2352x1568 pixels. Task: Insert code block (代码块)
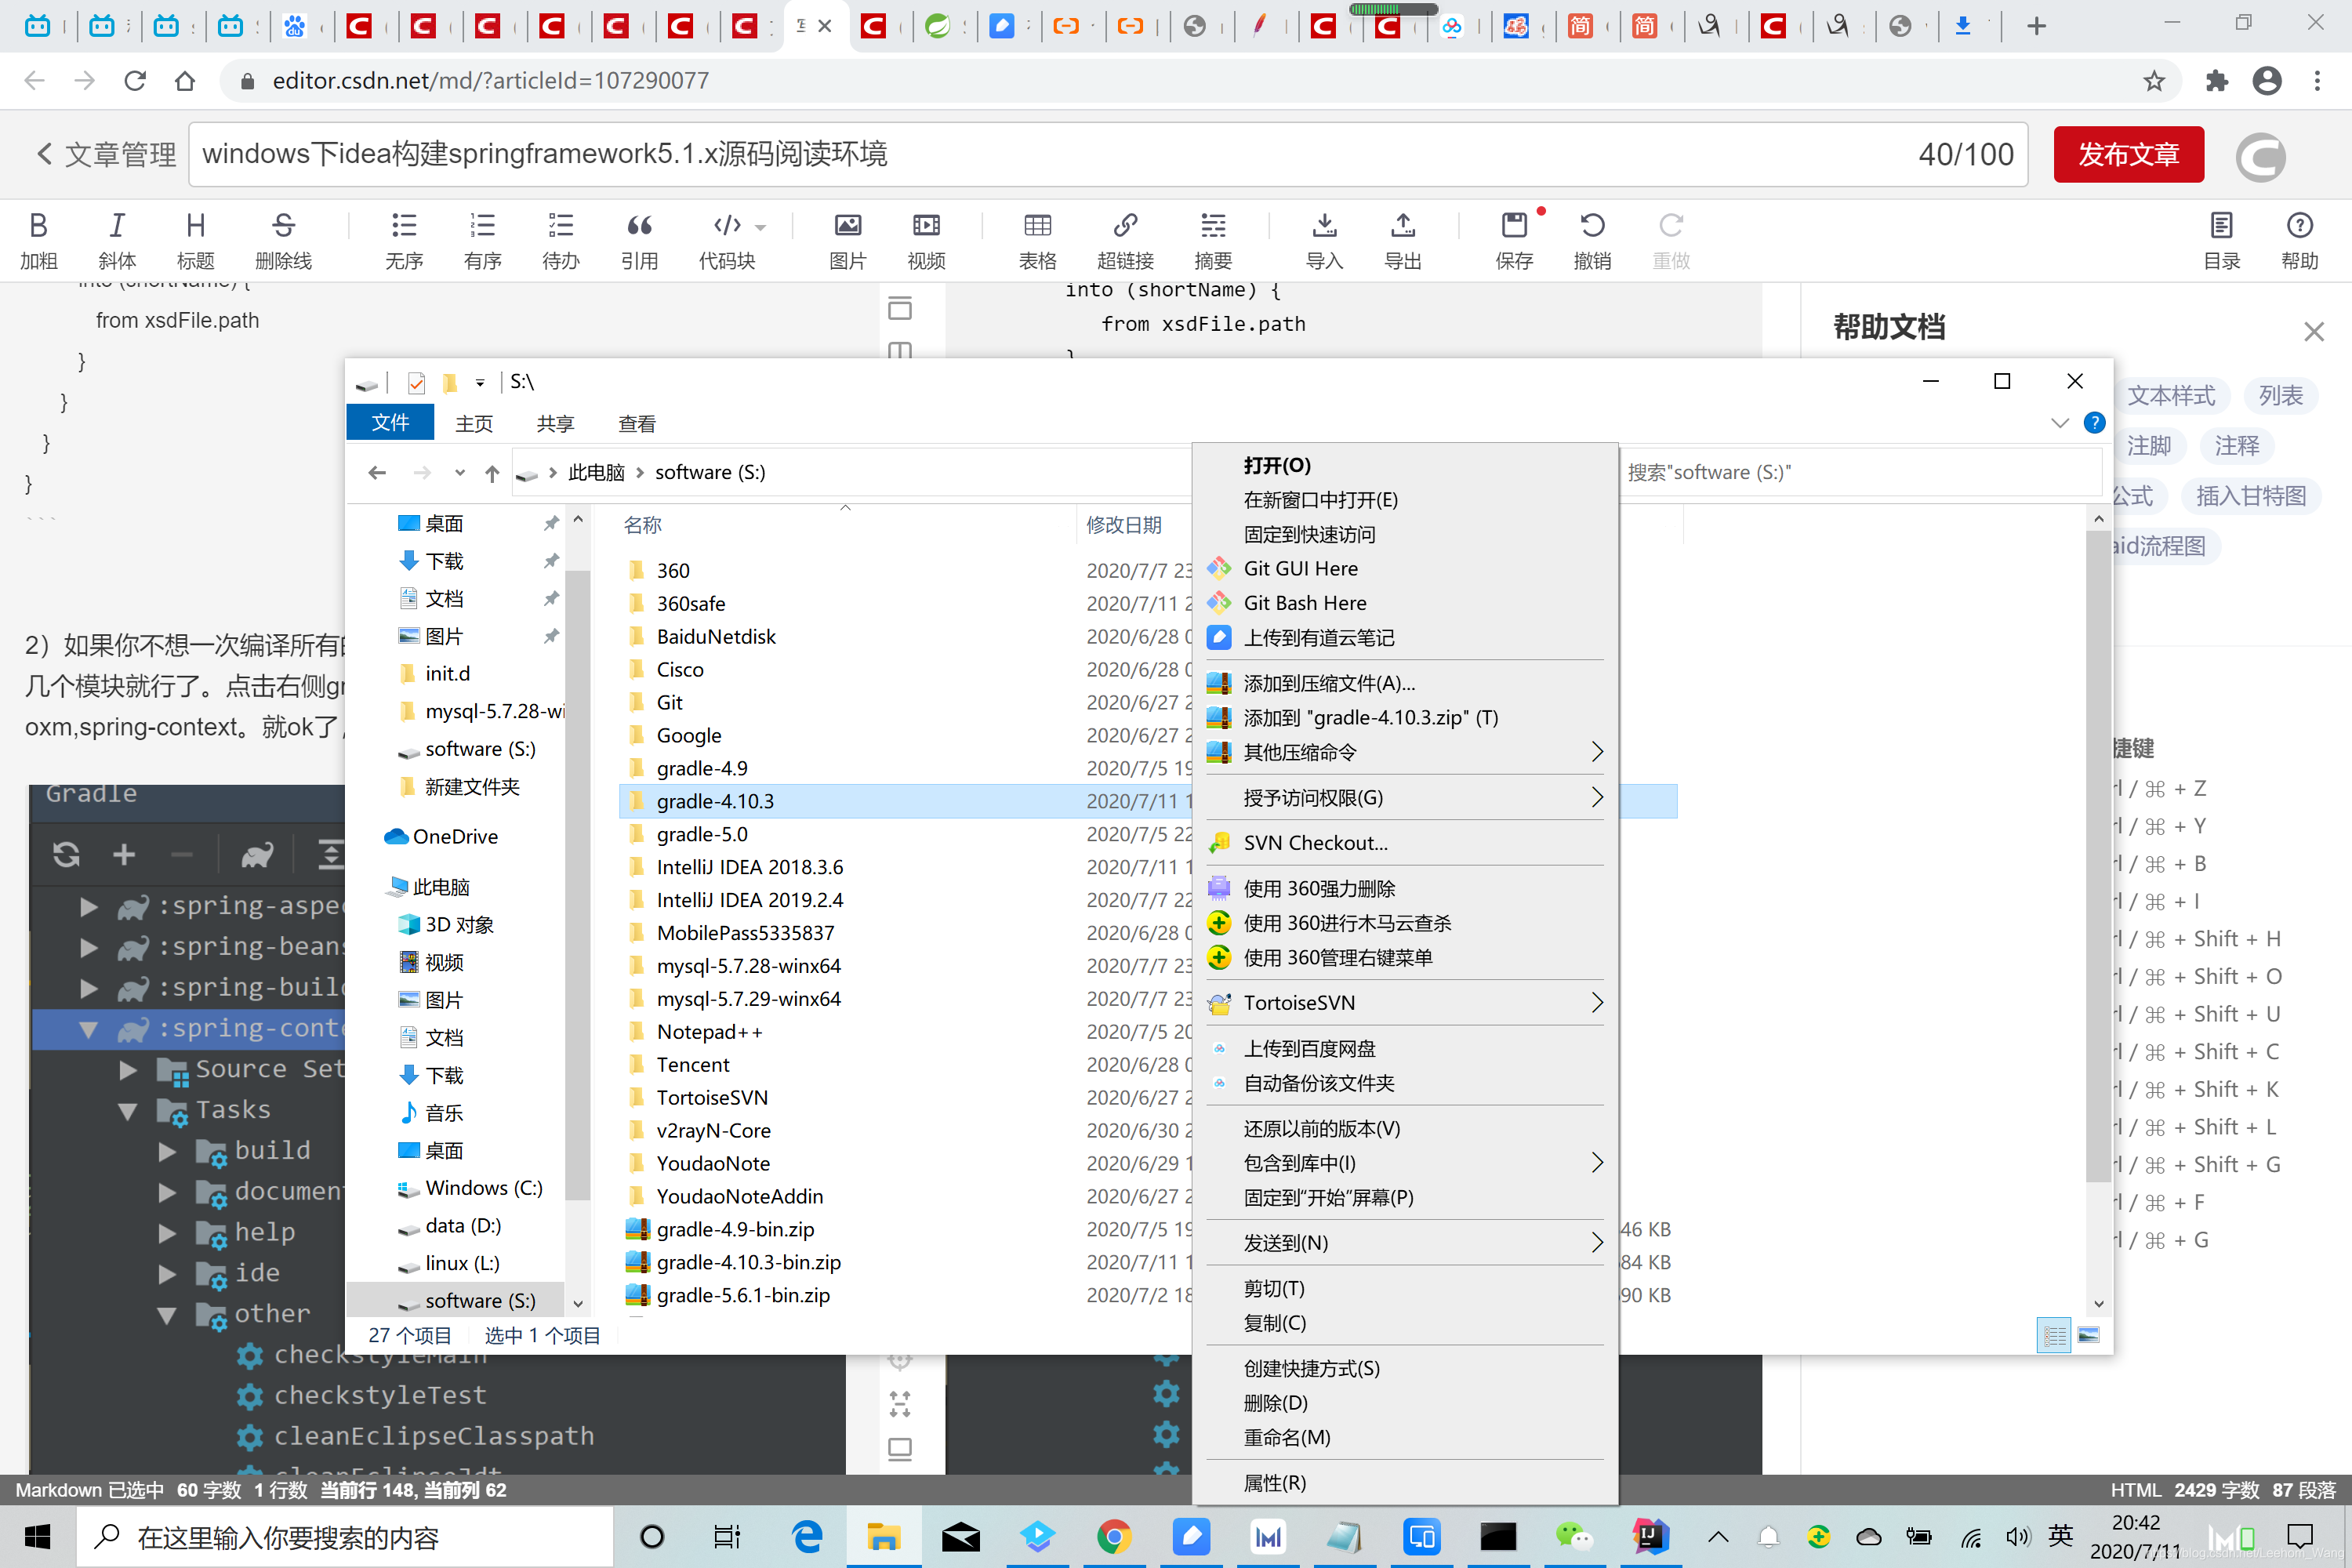coord(727,240)
